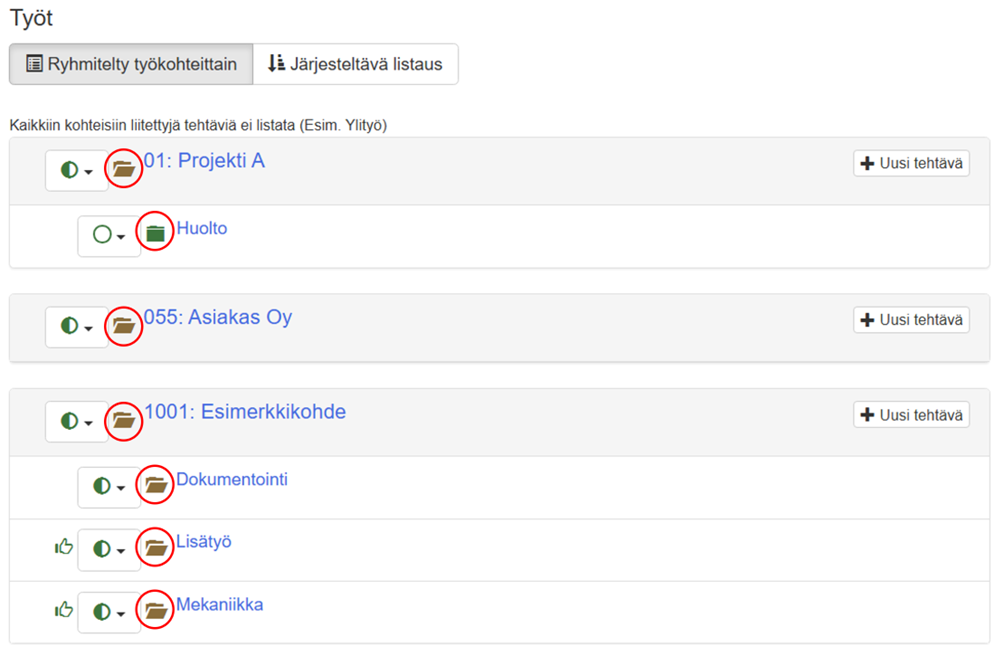Click the folder icon beside Mekaniikka
The height and width of the screenshot is (656, 1004).
(155, 610)
